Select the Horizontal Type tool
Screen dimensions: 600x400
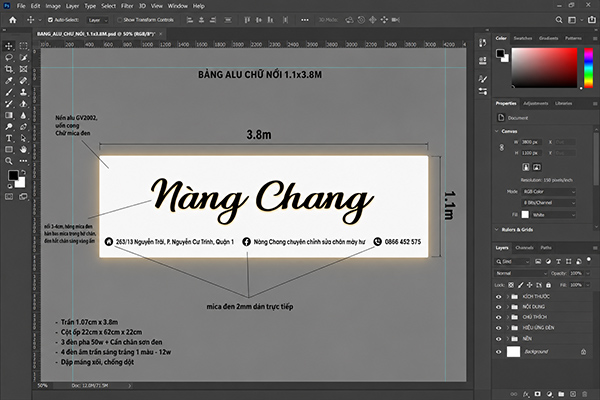[9, 138]
